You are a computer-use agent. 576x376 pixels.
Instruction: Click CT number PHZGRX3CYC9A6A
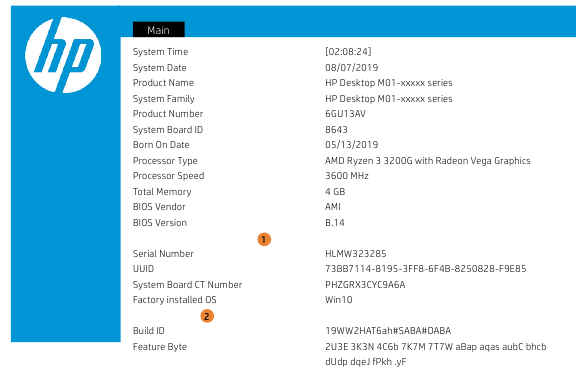pos(365,285)
